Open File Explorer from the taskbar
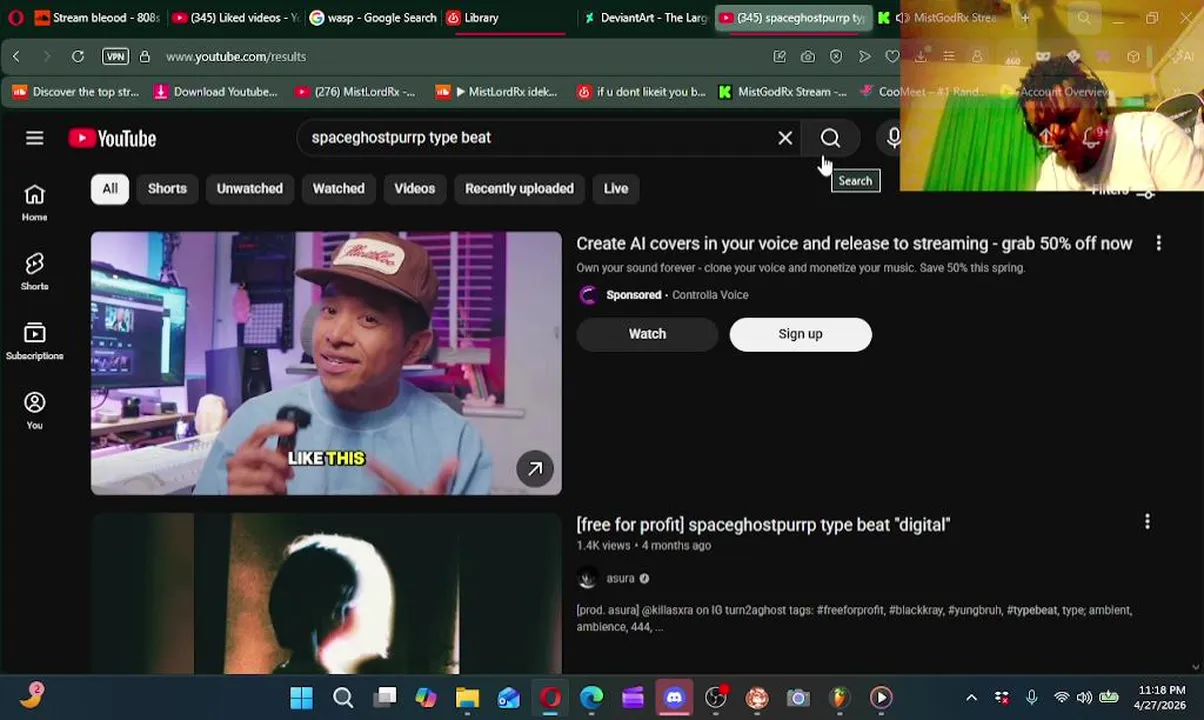Image resolution: width=1204 pixels, height=720 pixels. tap(467, 697)
